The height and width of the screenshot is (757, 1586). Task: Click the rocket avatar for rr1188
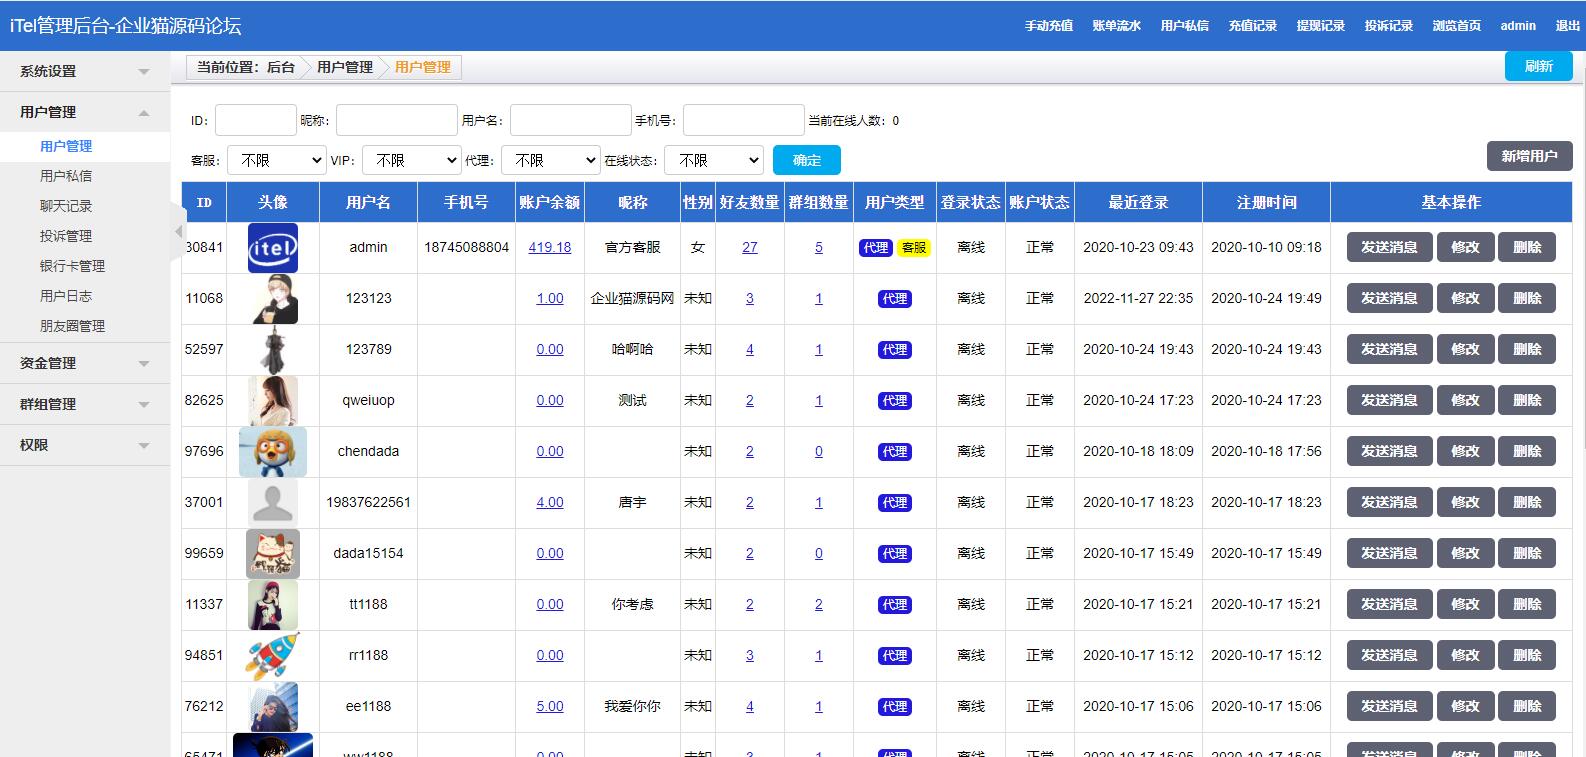272,656
